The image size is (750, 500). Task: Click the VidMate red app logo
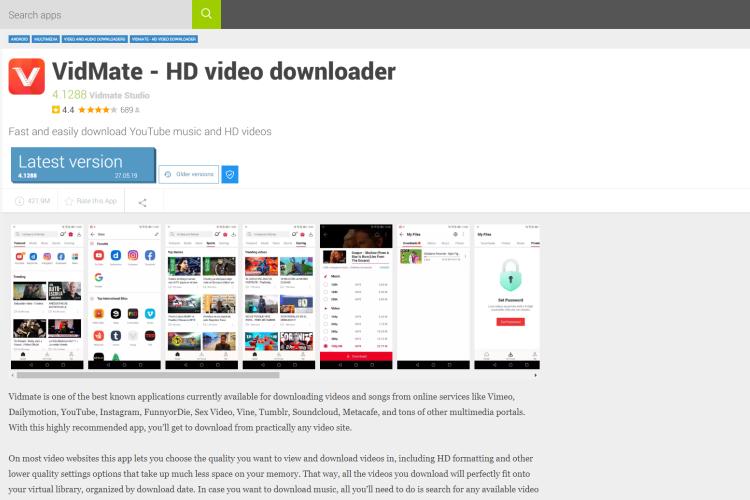(27, 76)
